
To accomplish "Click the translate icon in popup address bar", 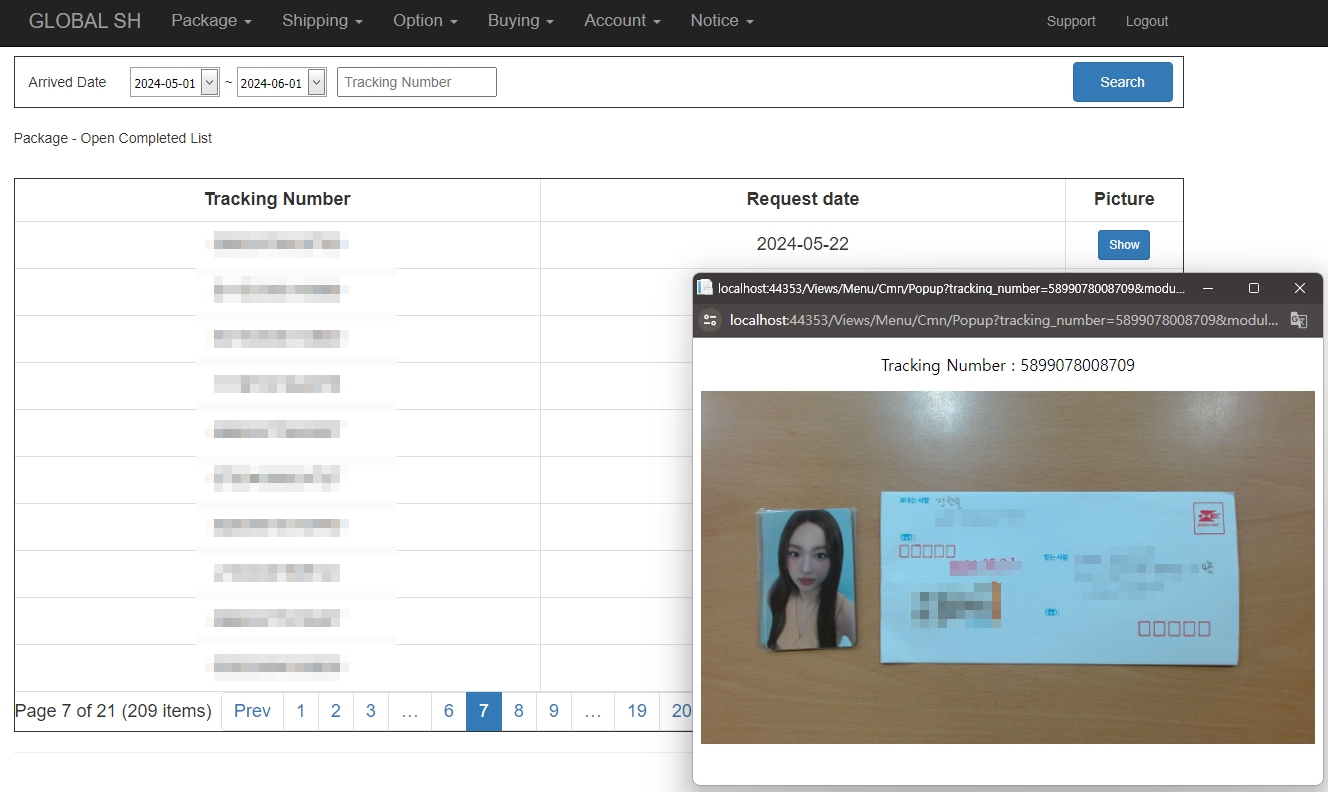I will (x=1298, y=320).
